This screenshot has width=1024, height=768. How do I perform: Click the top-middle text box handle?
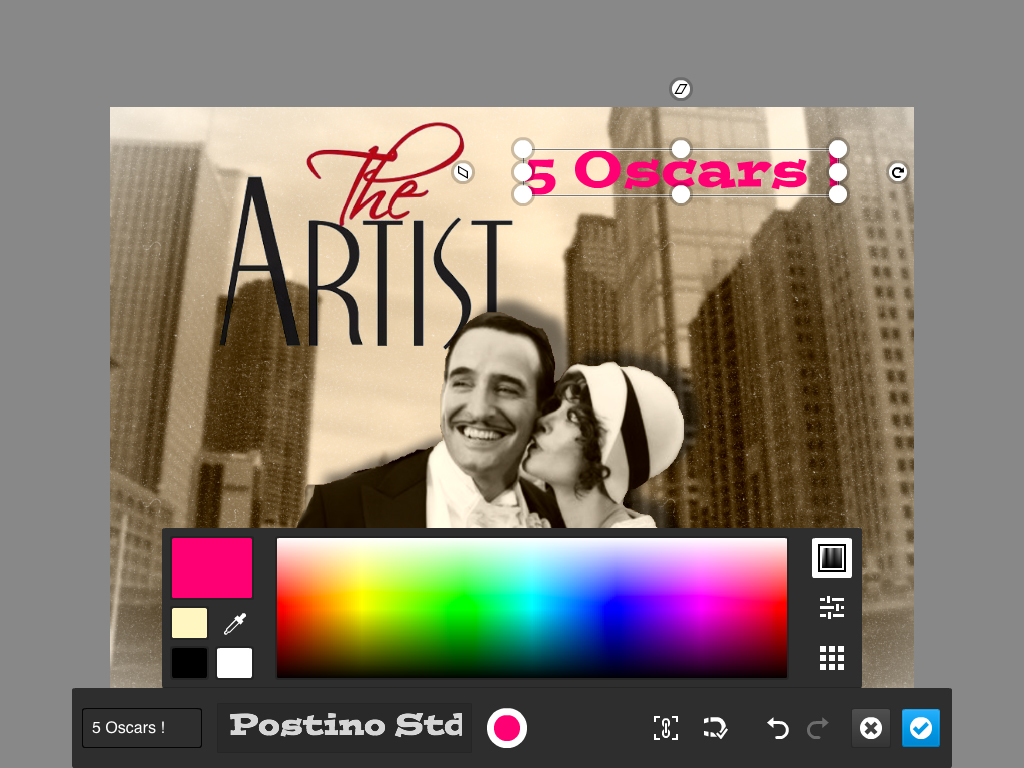(x=680, y=149)
